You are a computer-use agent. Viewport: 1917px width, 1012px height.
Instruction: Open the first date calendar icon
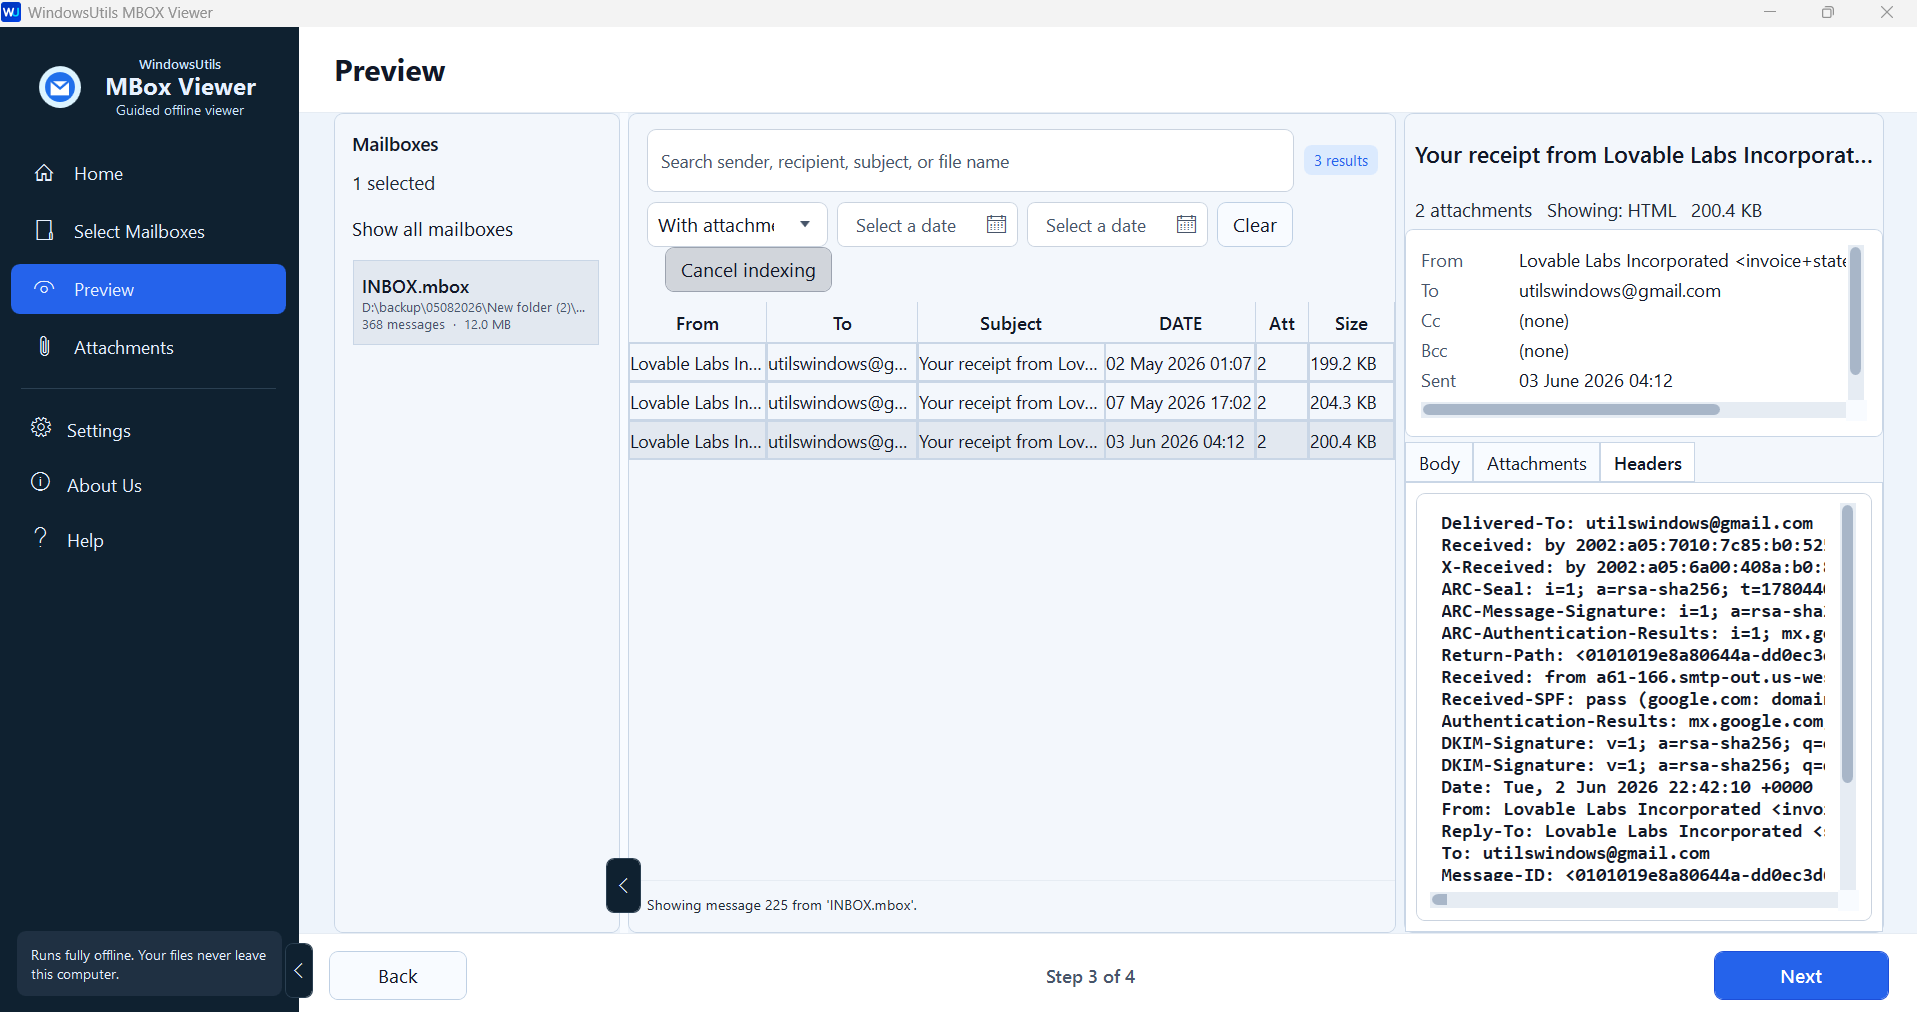(x=996, y=224)
